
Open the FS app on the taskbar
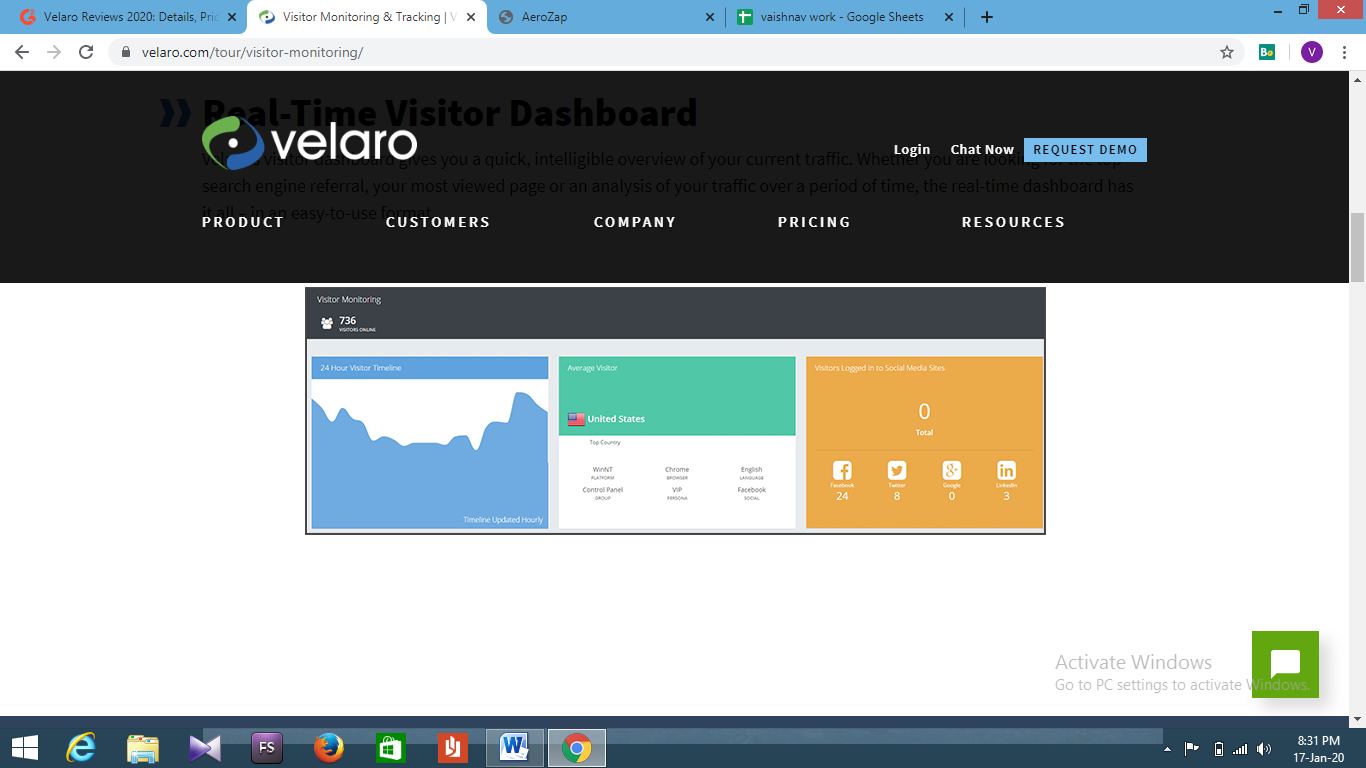267,747
